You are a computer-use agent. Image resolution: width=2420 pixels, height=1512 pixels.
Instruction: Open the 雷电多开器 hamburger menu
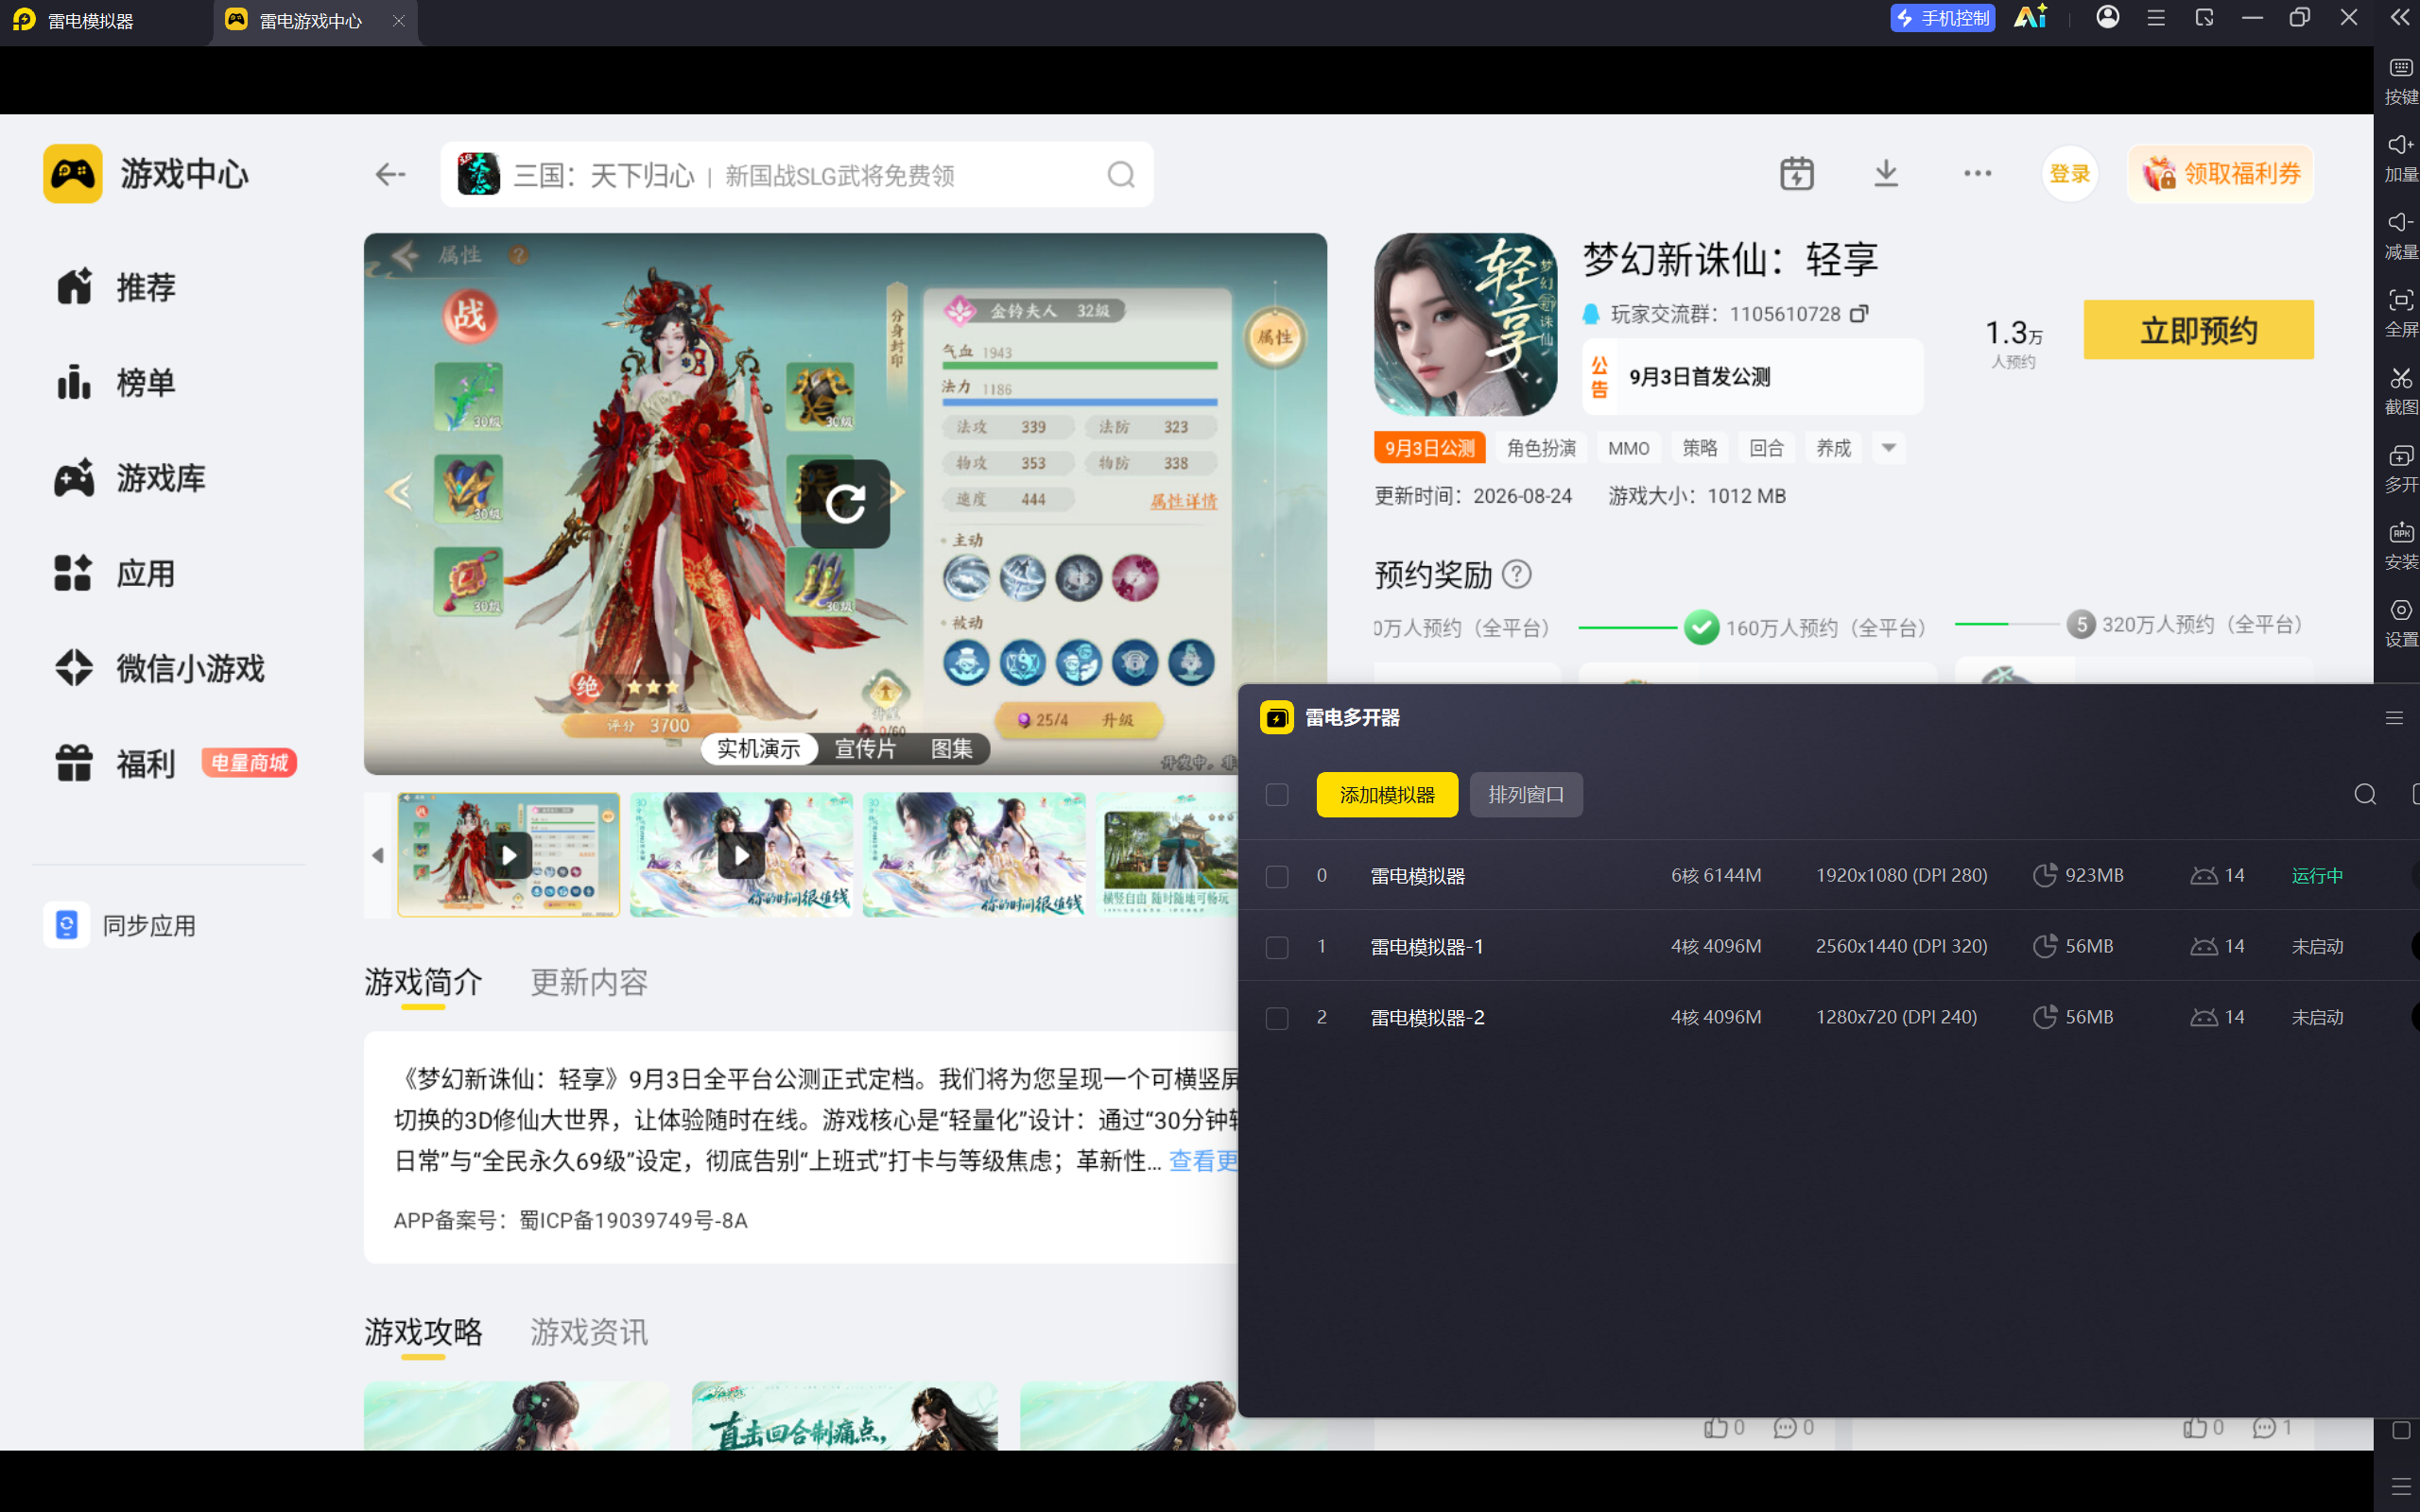(x=2394, y=718)
